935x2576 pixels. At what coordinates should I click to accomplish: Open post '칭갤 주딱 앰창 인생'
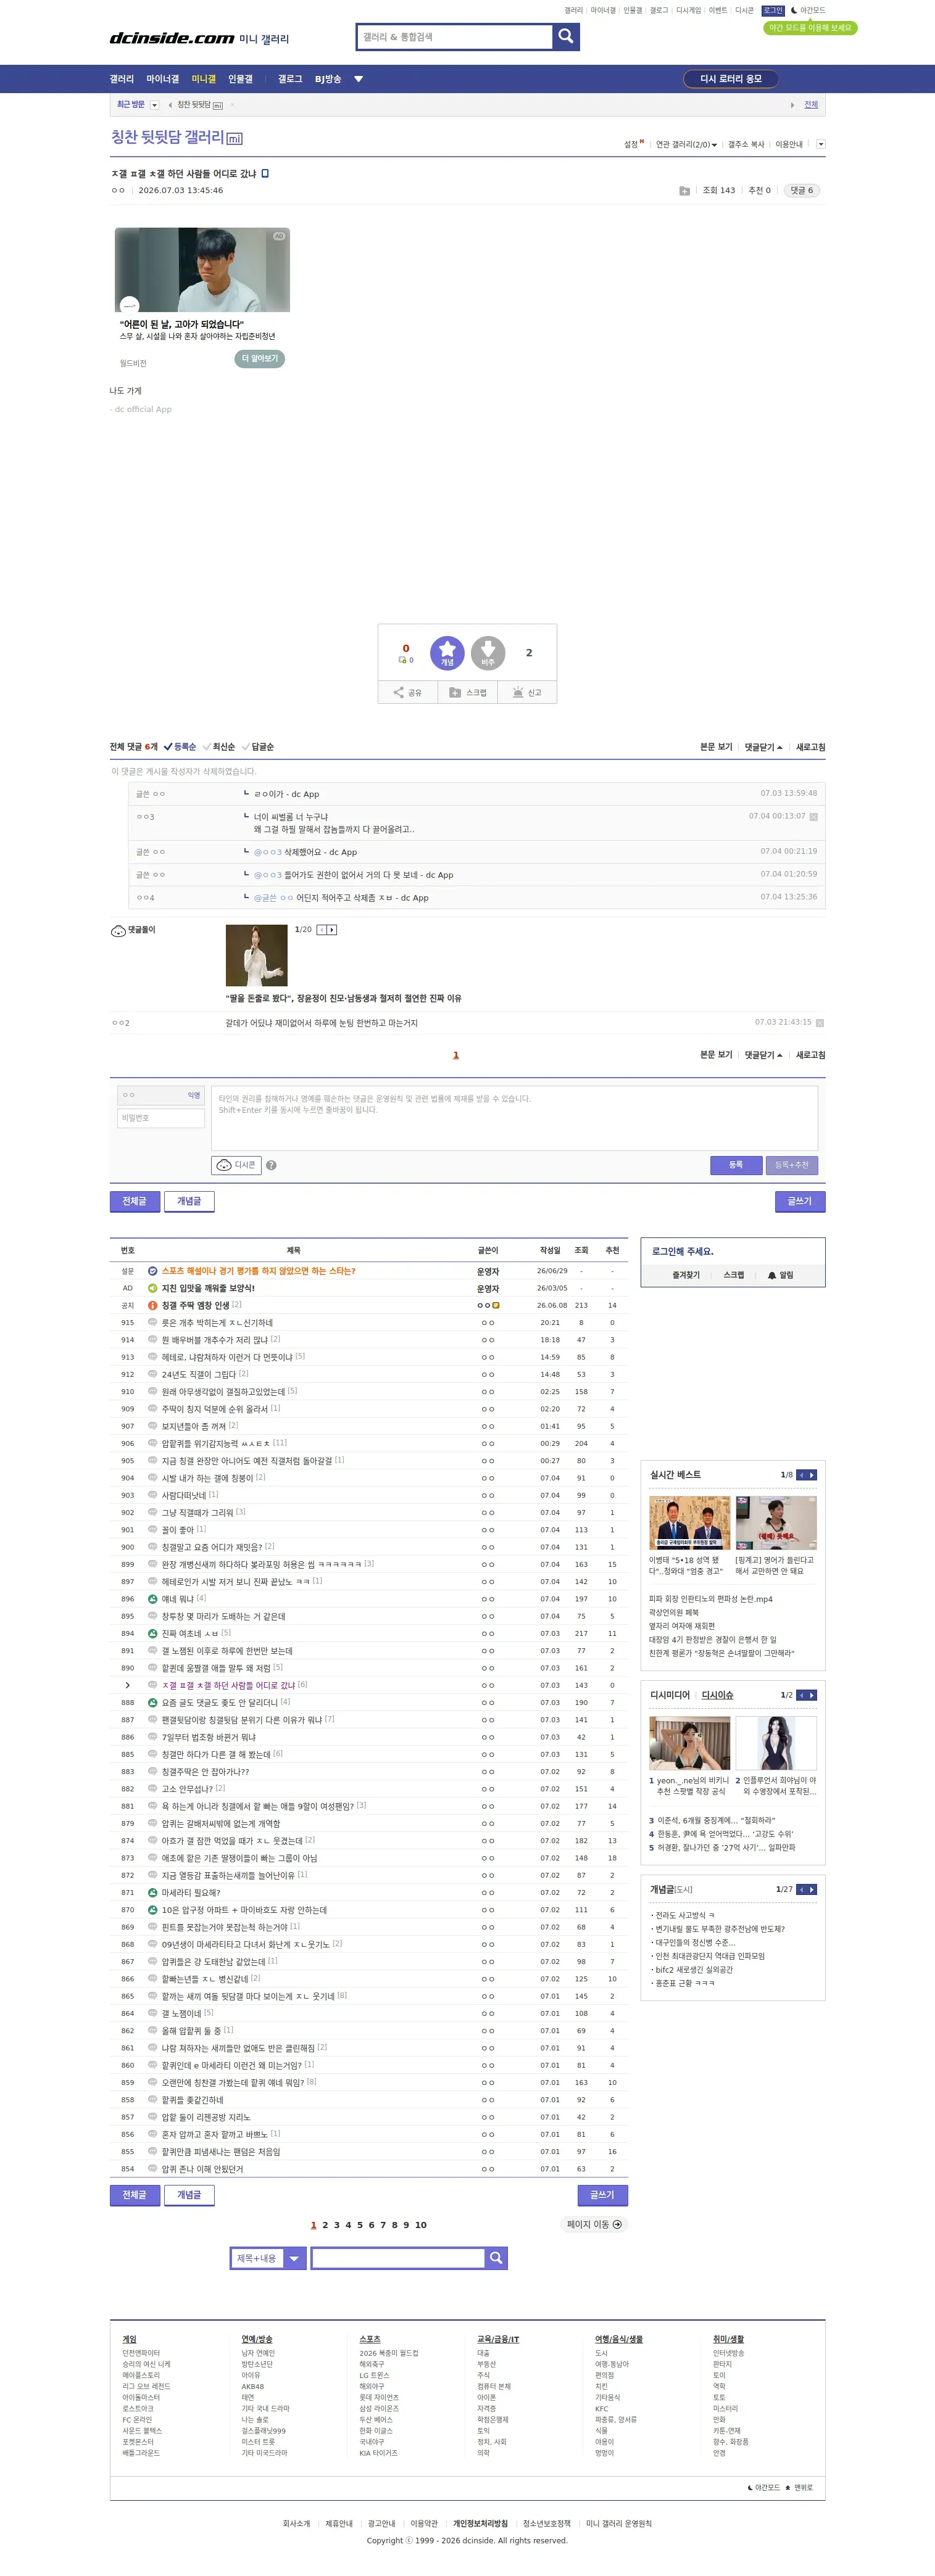pos(196,1305)
